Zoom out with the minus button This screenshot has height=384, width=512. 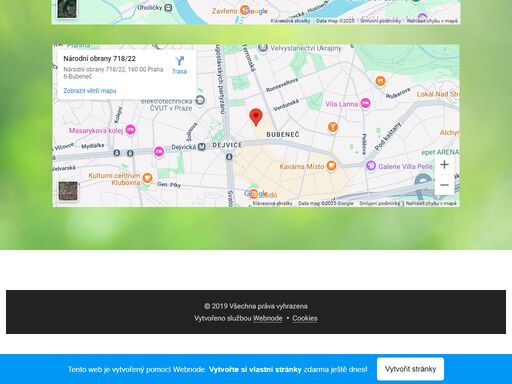point(444,185)
